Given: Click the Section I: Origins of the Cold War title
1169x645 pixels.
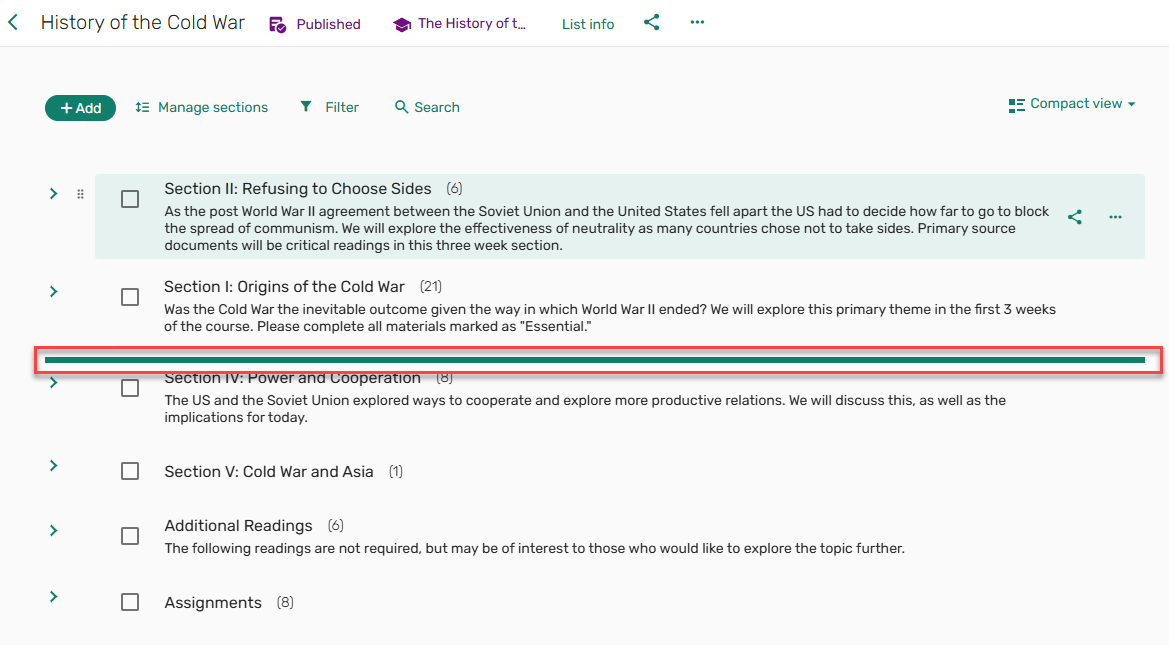Looking at the screenshot, I should [284, 287].
